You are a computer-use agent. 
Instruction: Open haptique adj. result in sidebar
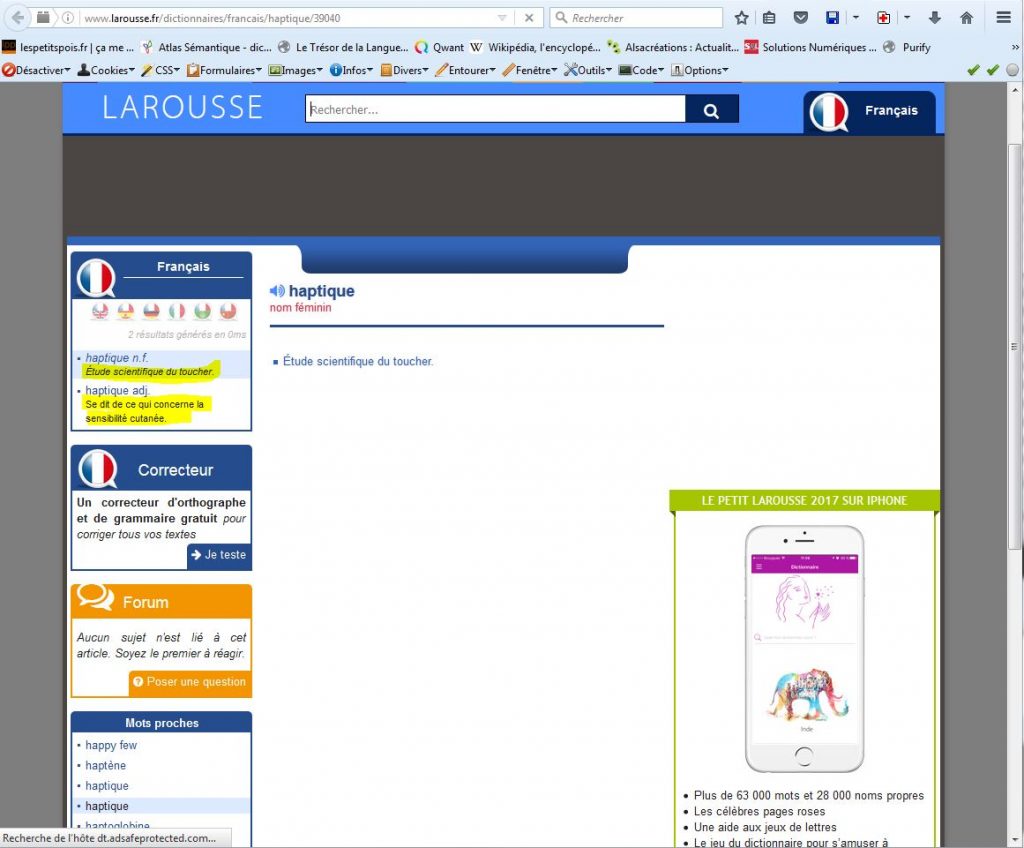pos(118,390)
